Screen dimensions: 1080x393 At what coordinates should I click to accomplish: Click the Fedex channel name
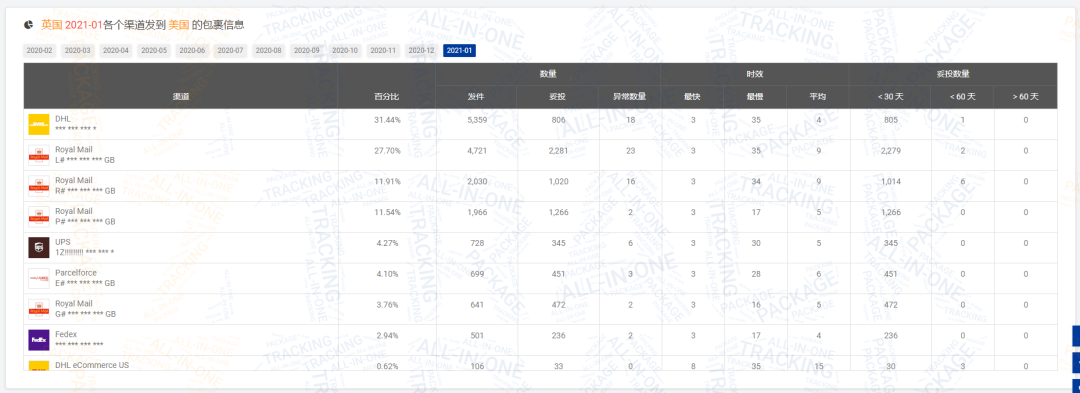point(66,334)
